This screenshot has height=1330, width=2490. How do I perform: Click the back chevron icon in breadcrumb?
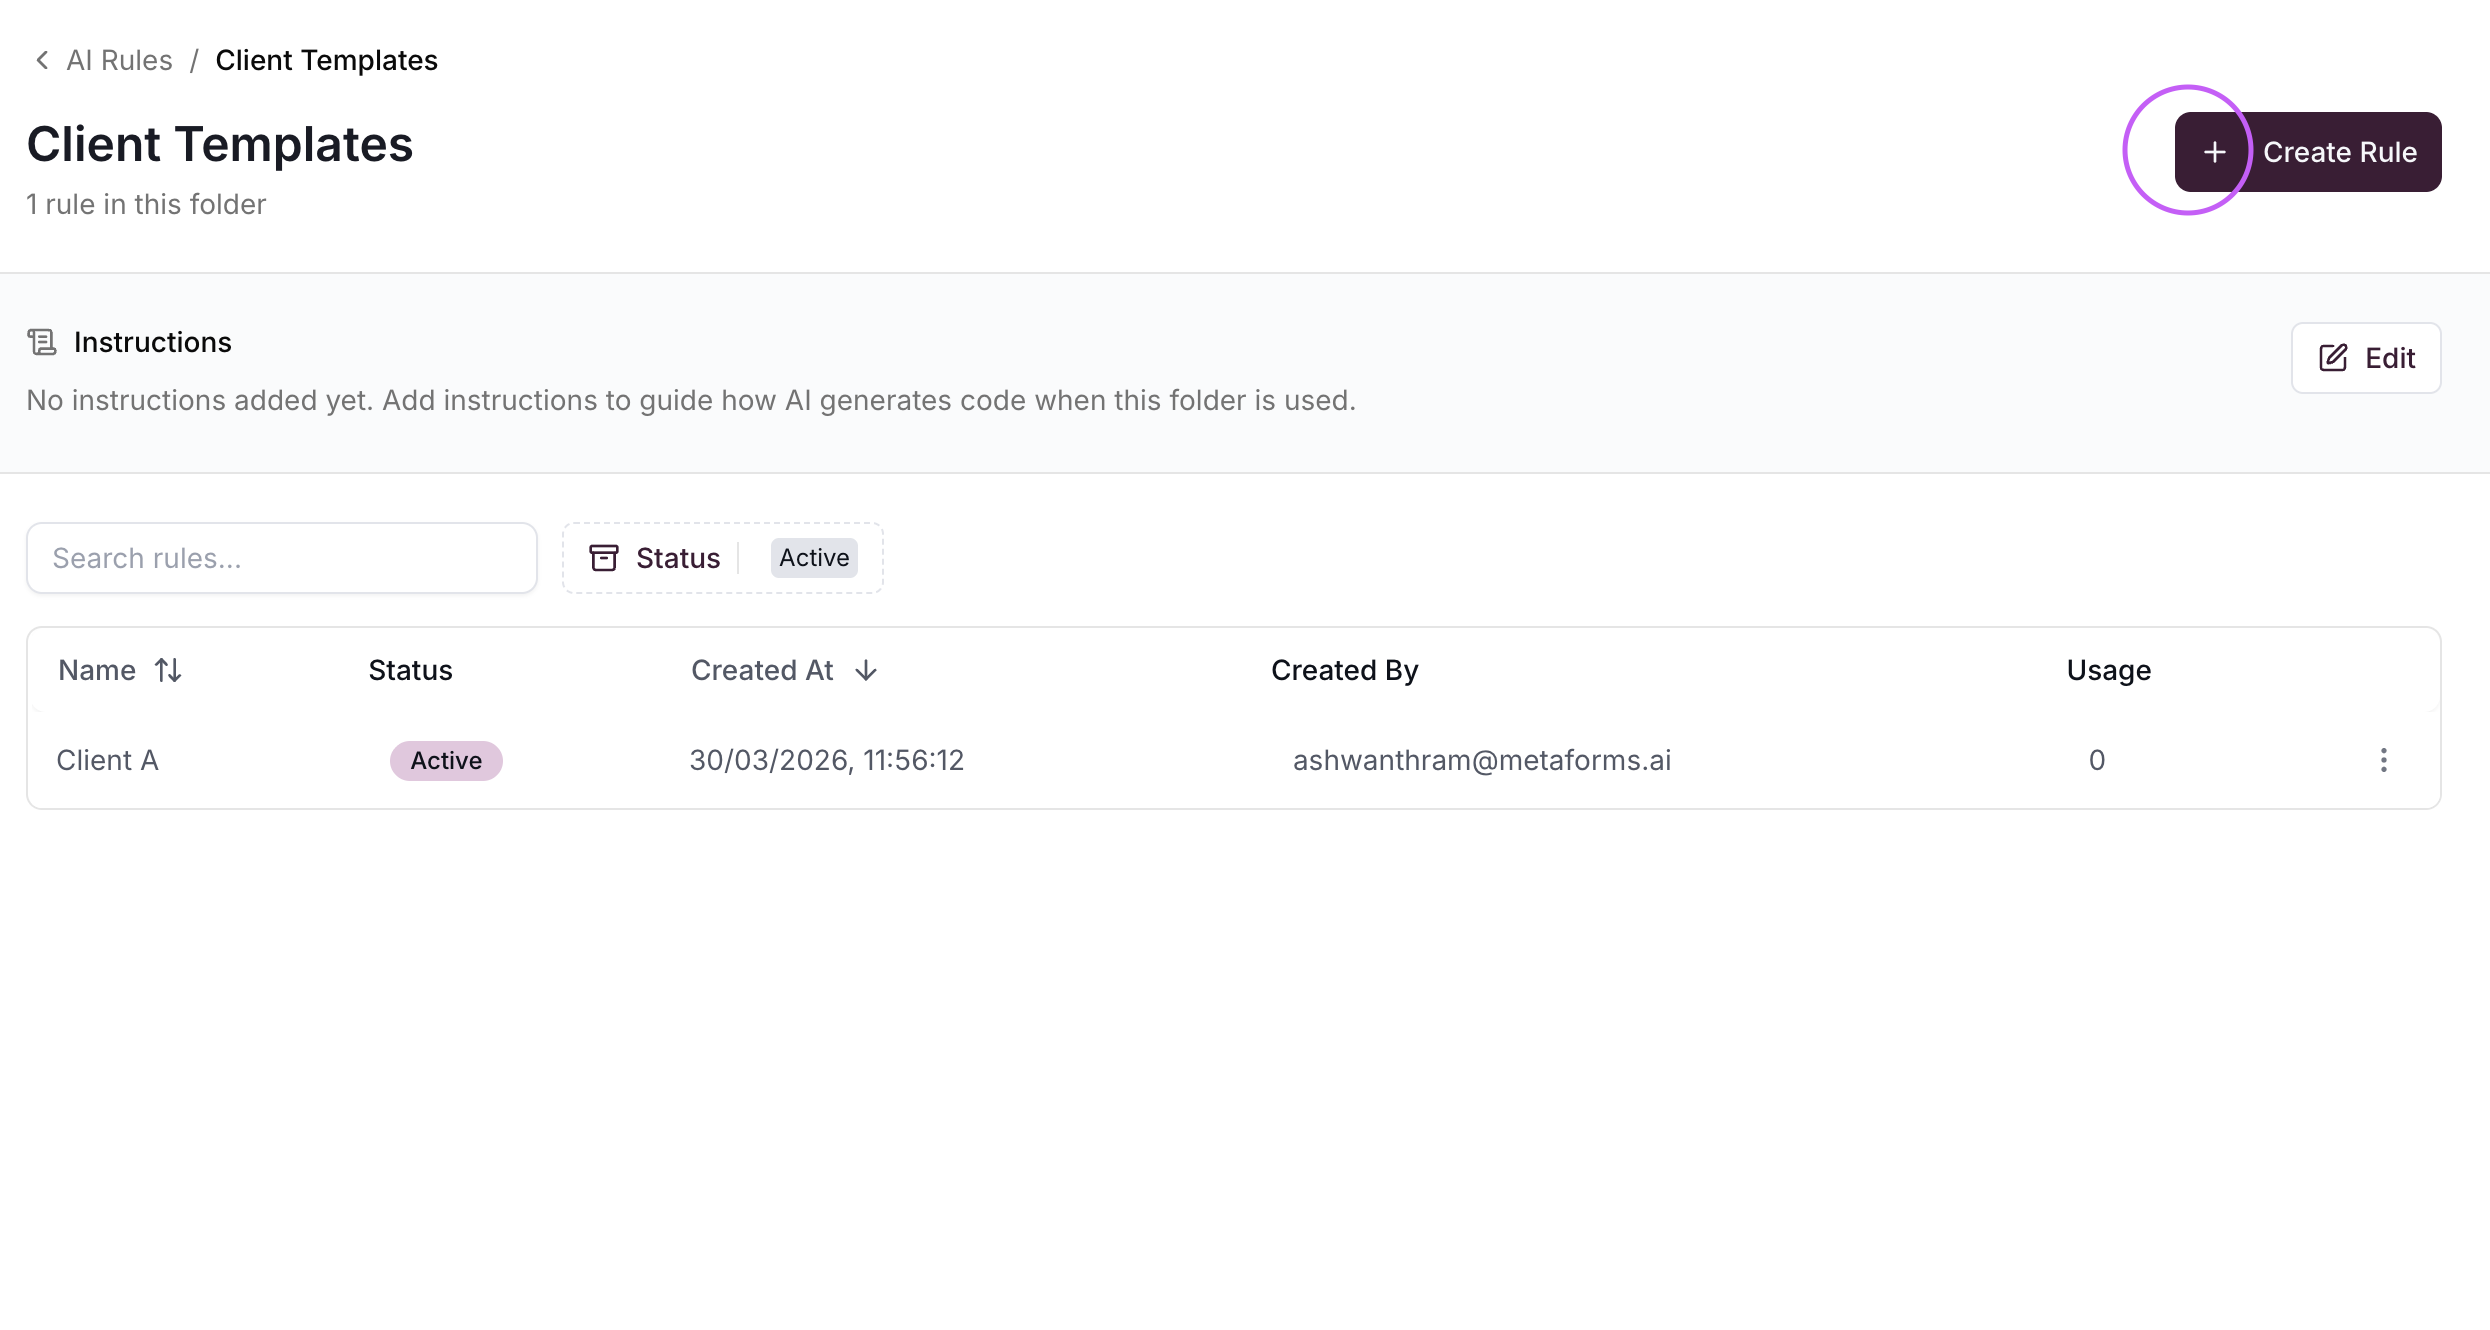pyautogui.click(x=42, y=60)
